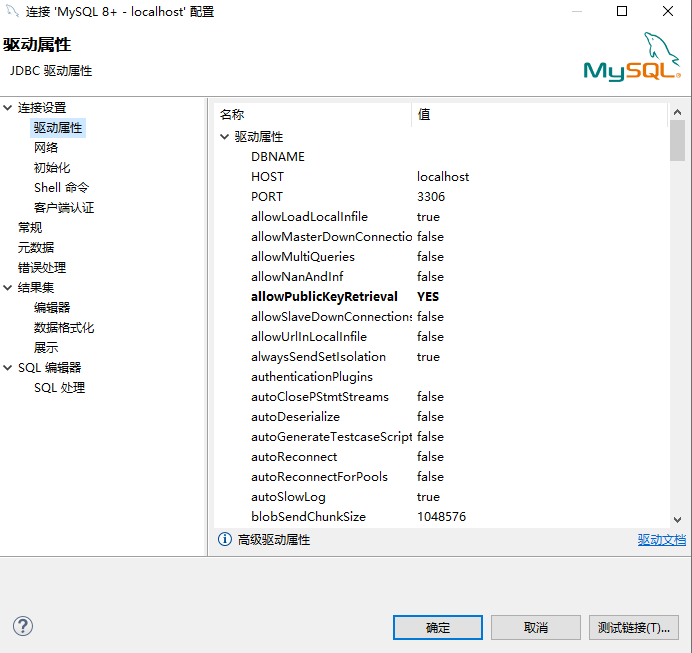The image size is (692, 653).
Task: Select the blobSendChunkSize property
Action: 308,517
